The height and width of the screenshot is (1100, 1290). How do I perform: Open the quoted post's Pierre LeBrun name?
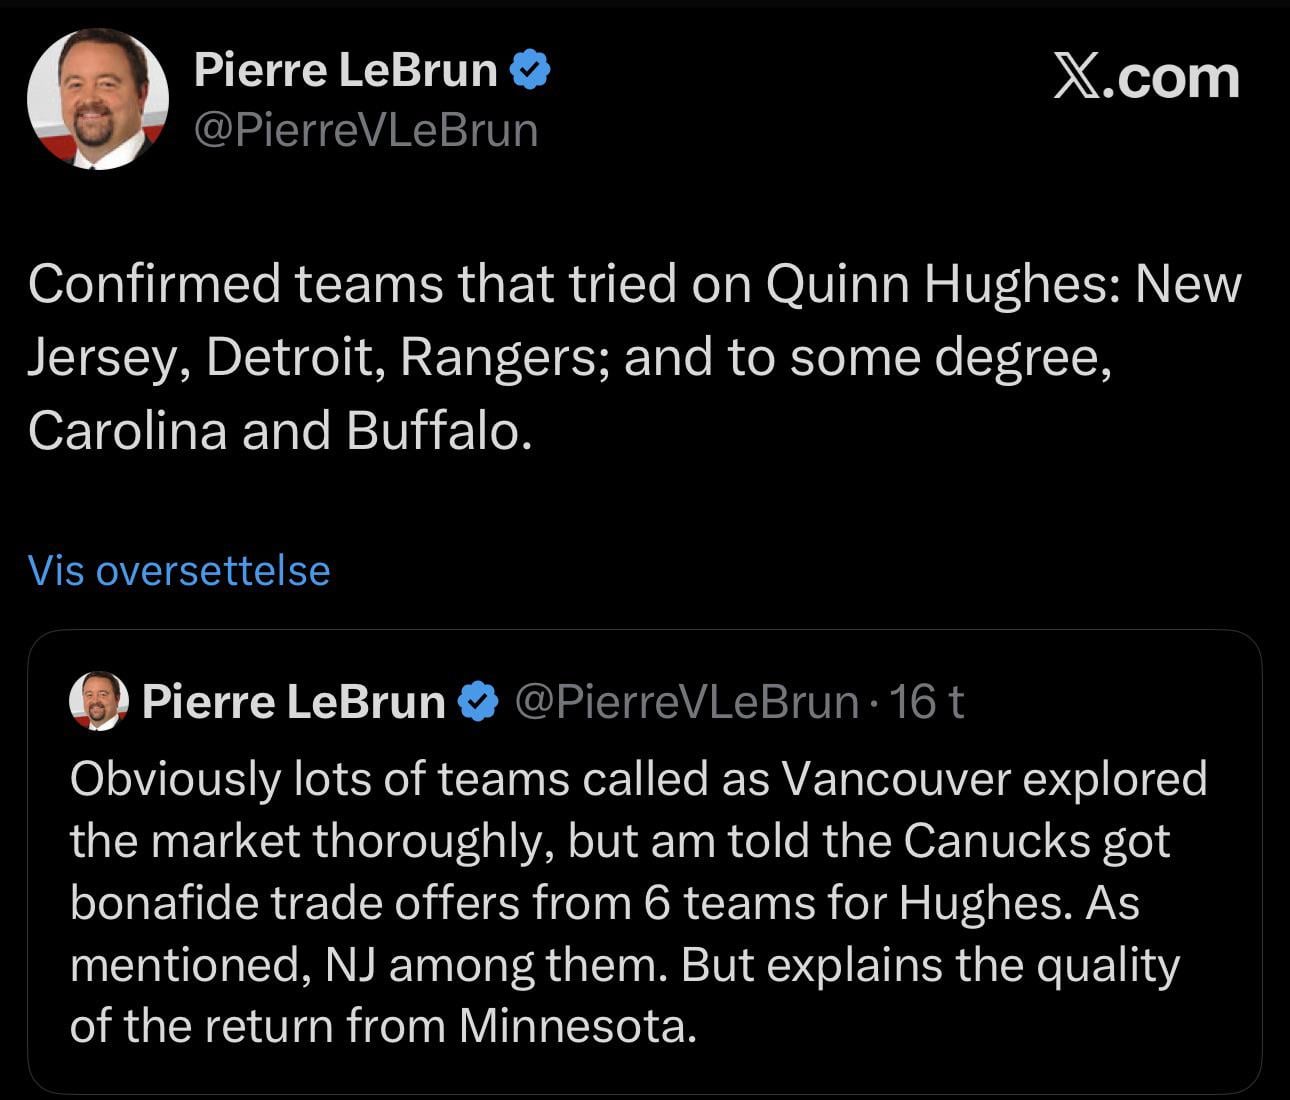point(293,702)
